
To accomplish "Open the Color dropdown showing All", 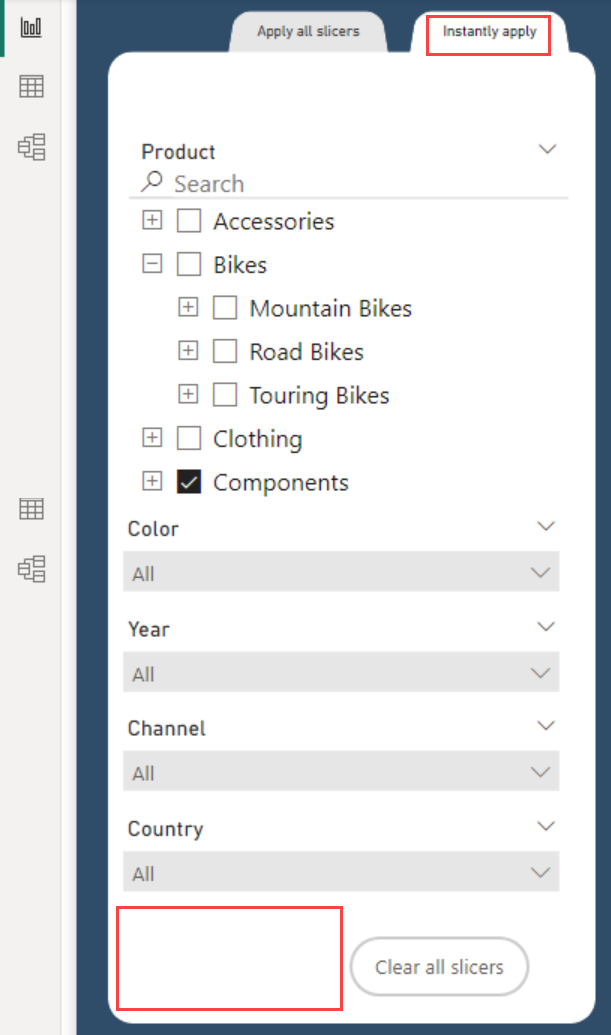I will [x=341, y=572].
